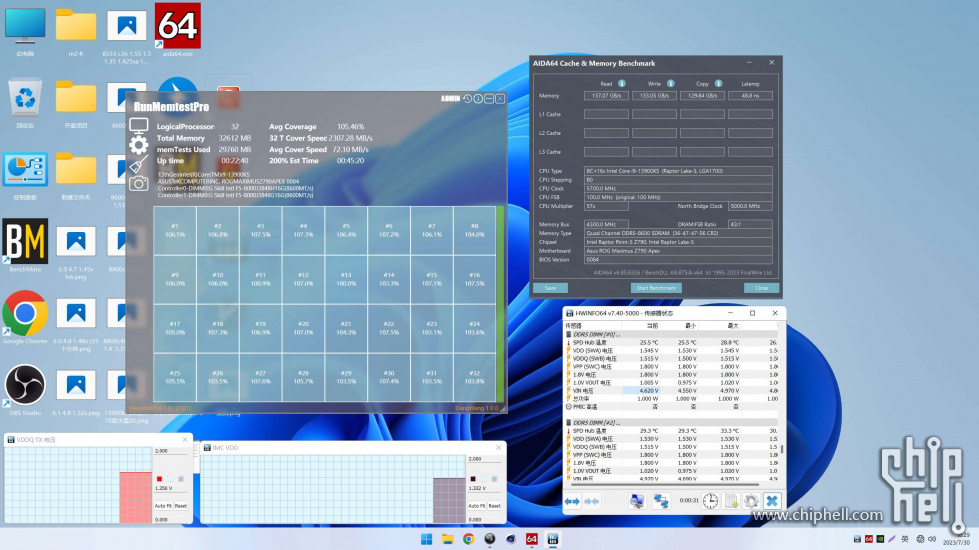This screenshot has height=550, width=979.
Task: Click HWiNFO icon in taskbar
Action: tap(553, 539)
